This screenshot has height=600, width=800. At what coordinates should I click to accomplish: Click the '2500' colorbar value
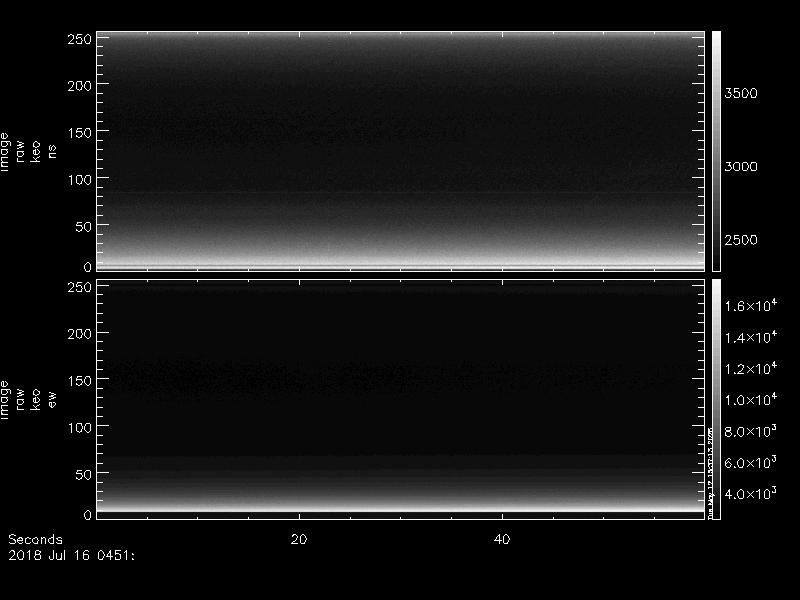[x=741, y=240]
